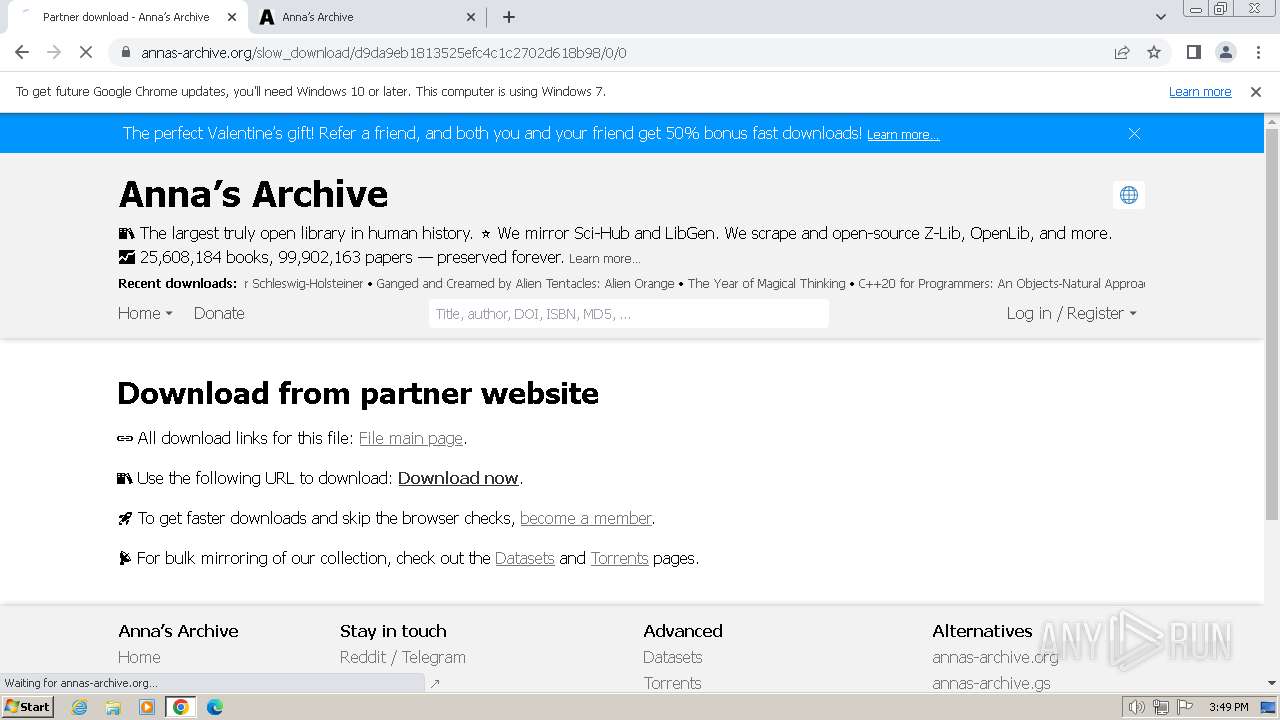This screenshot has width=1280, height=720.
Task: Expand the Home dropdown menu
Action: coord(145,313)
